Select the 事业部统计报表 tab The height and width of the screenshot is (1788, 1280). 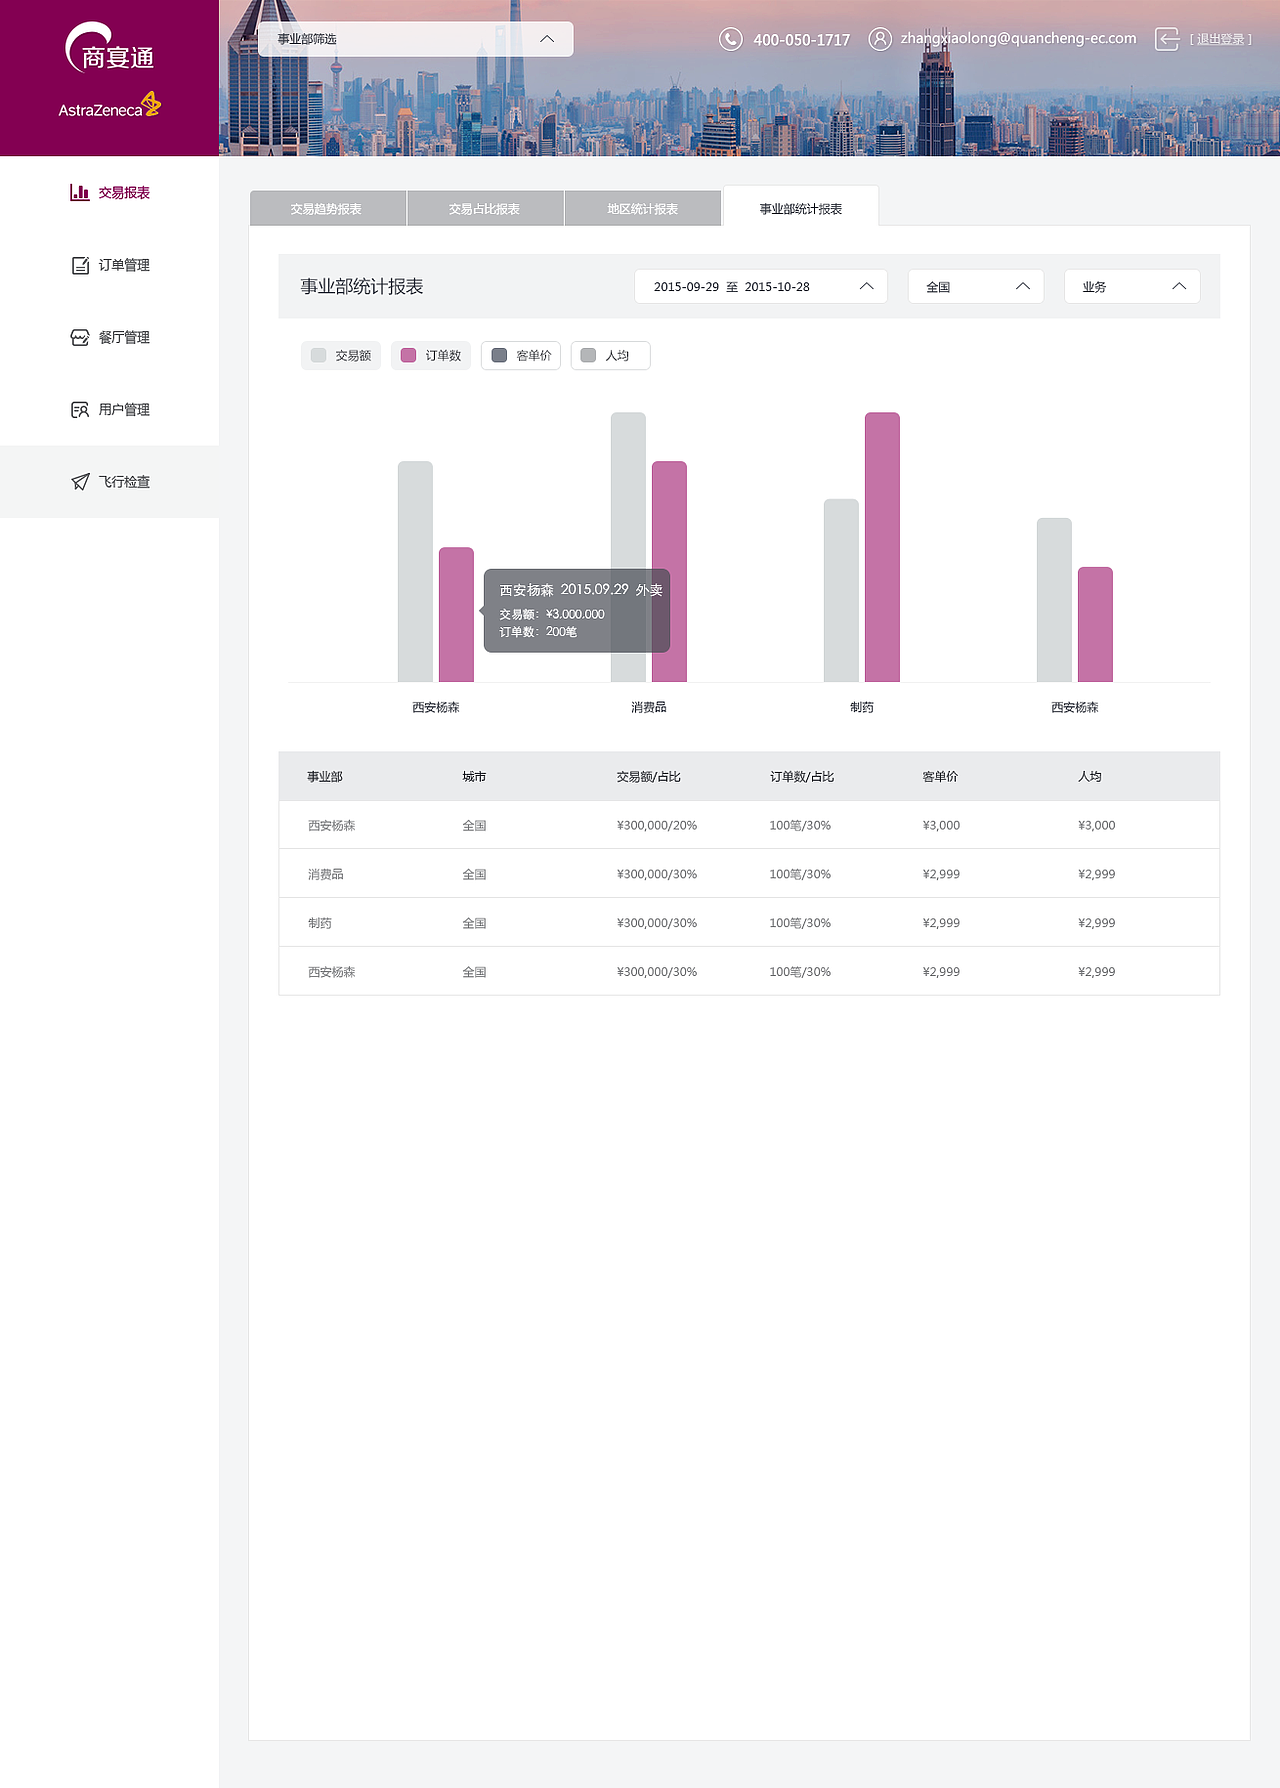(x=801, y=207)
